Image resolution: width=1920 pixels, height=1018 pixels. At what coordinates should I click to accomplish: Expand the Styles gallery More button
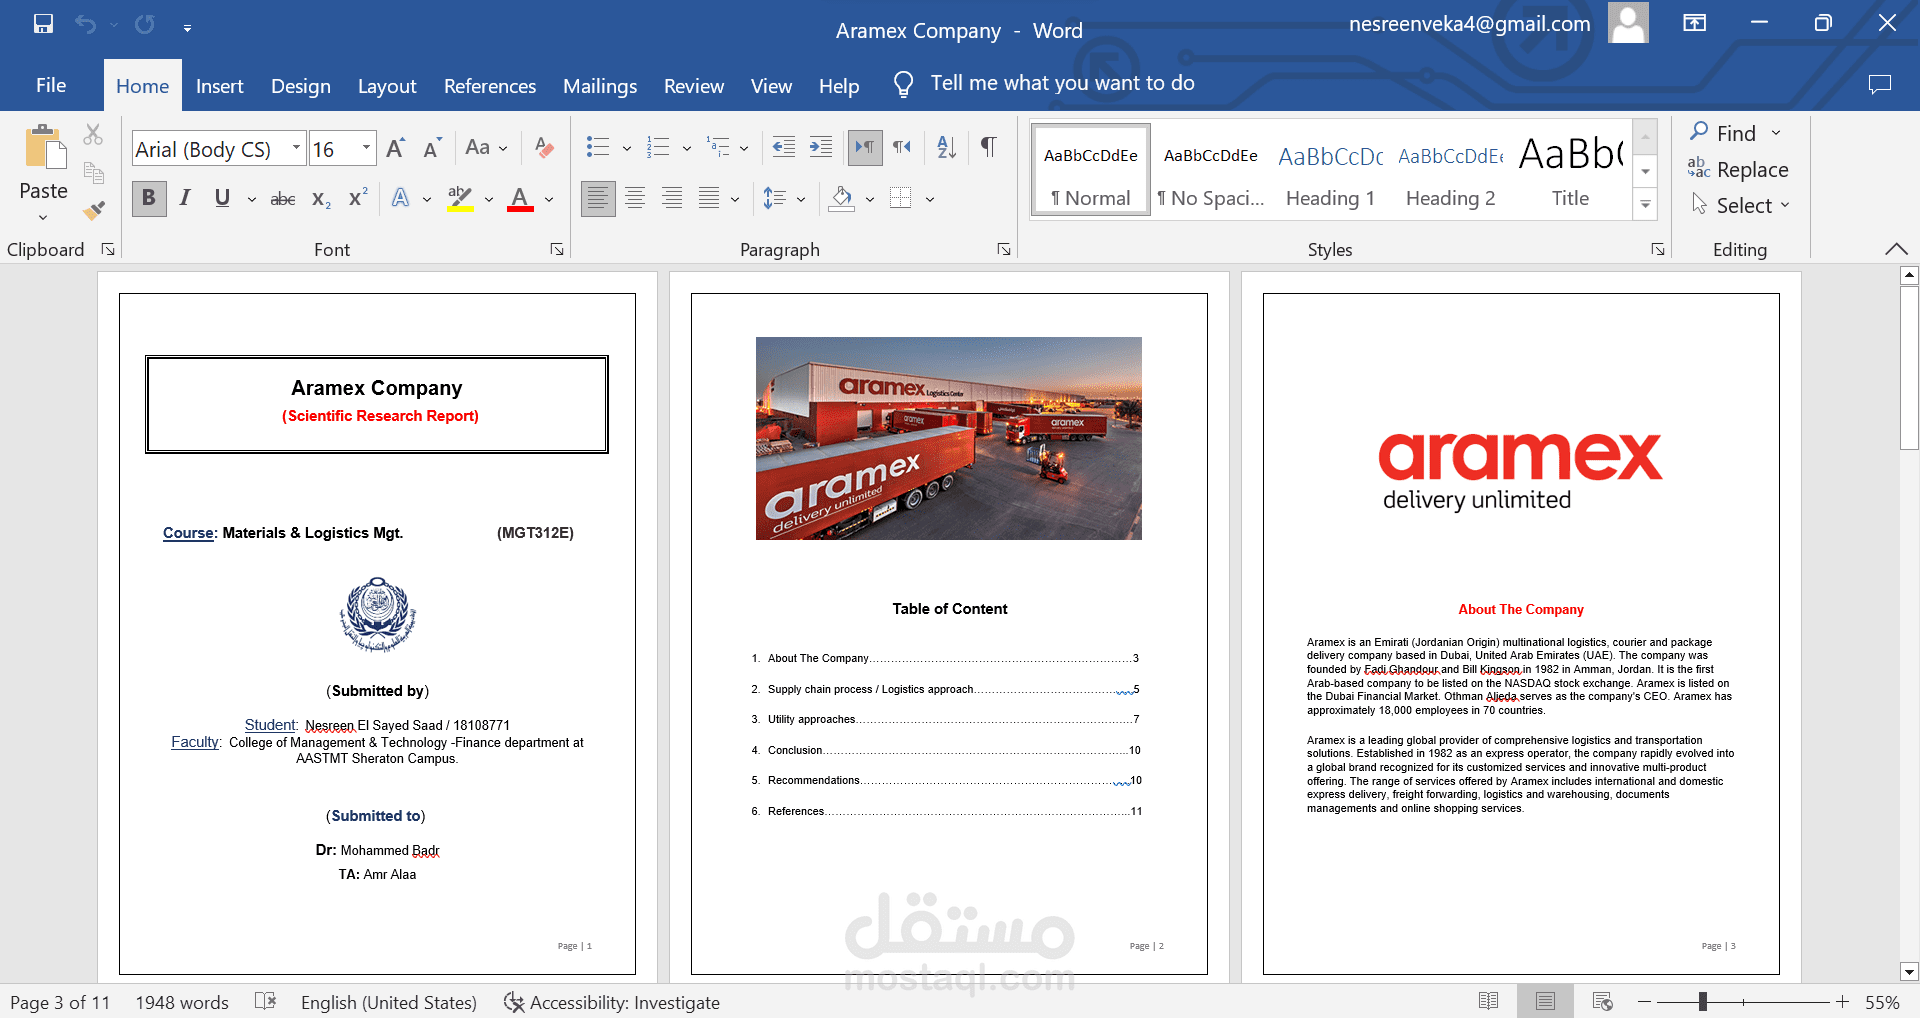(1645, 205)
